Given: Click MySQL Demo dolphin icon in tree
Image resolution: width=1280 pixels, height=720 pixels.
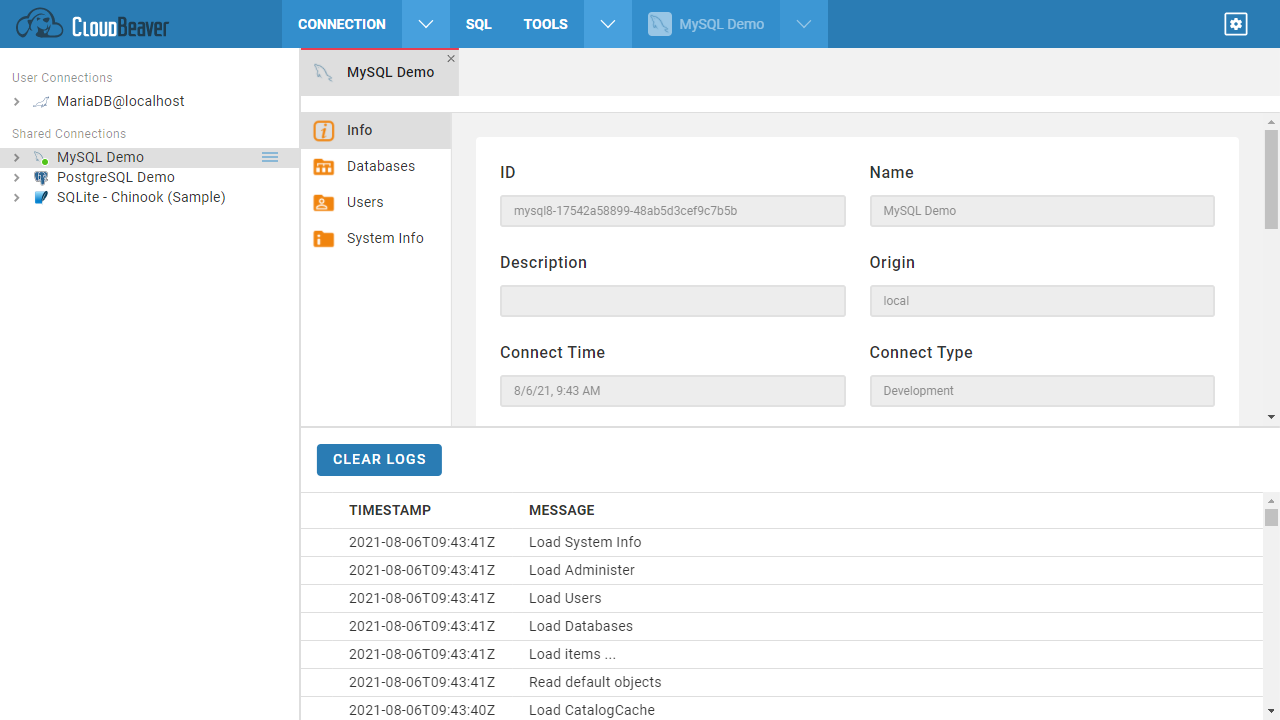Looking at the screenshot, I should point(41,157).
